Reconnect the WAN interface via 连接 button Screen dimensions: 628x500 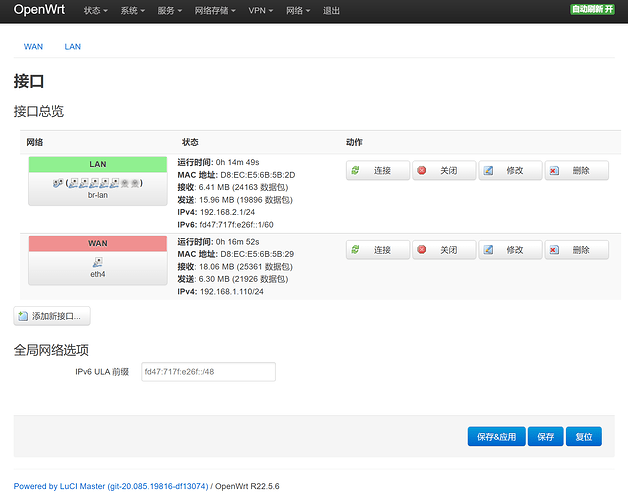[377, 250]
